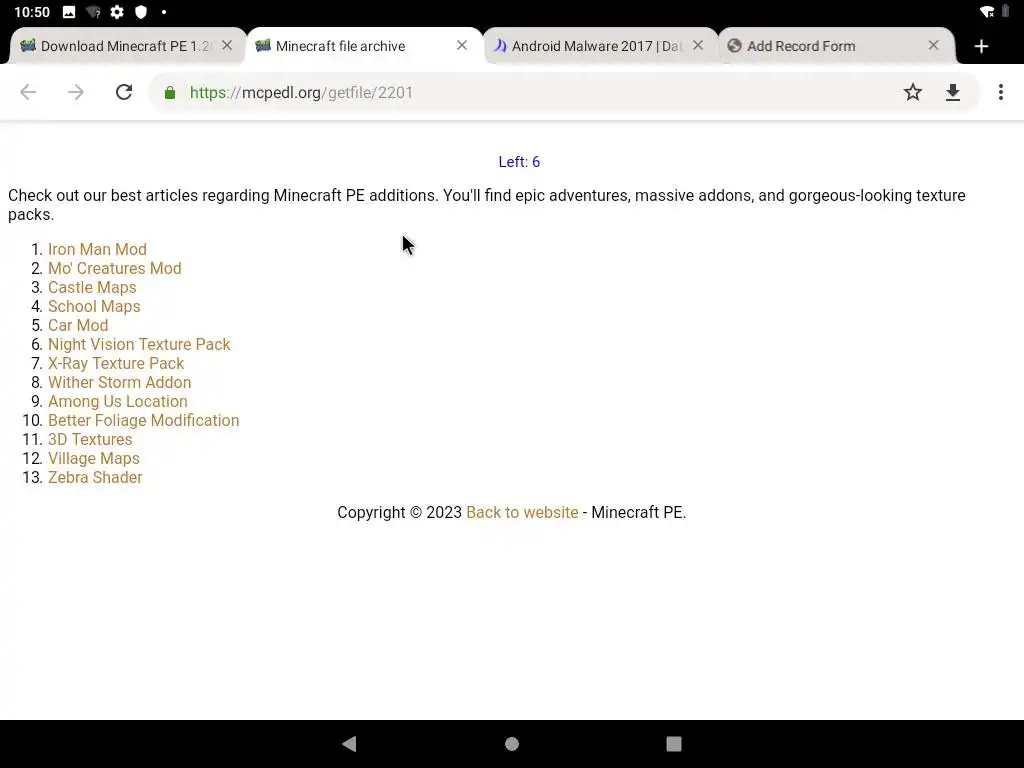This screenshot has height=768, width=1024.
Task: Click the Back to website link
Action: point(522,512)
